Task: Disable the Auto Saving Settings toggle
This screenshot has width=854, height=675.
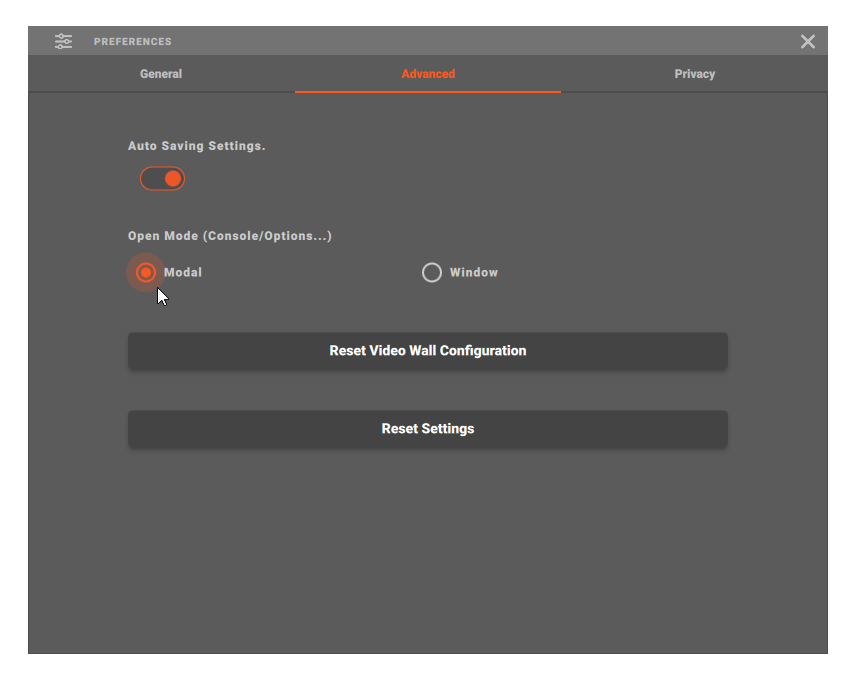Action: point(162,179)
